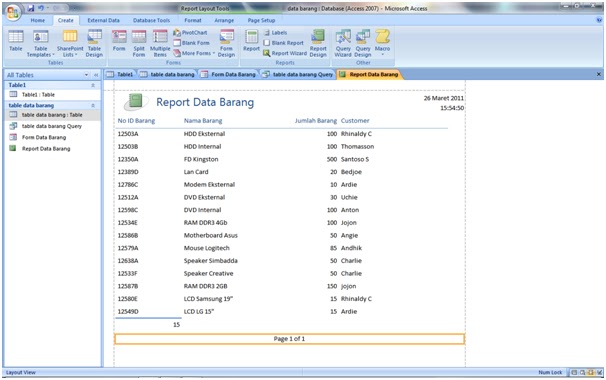Open the Report Design tool
This screenshot has width=606, height=380.
point(318,43)
